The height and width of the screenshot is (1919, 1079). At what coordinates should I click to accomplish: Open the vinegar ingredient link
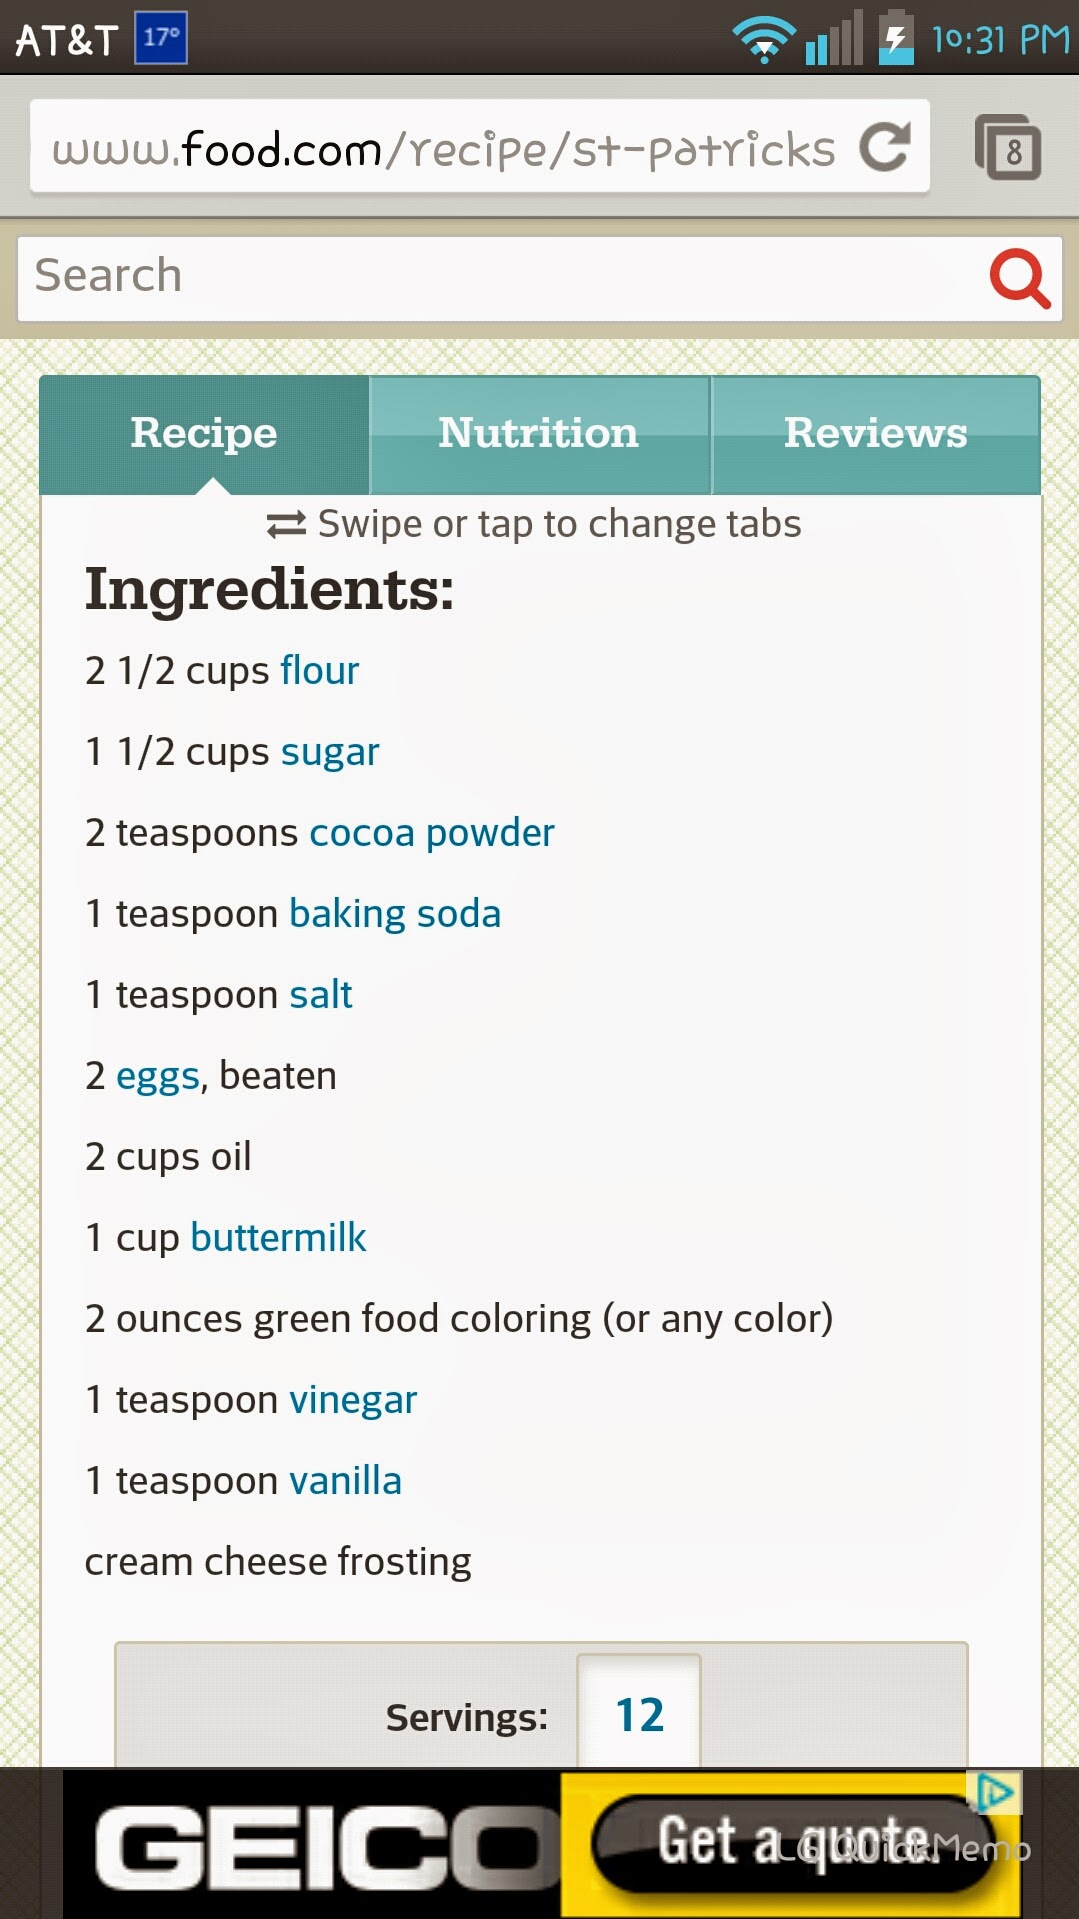pos(353,1400)
